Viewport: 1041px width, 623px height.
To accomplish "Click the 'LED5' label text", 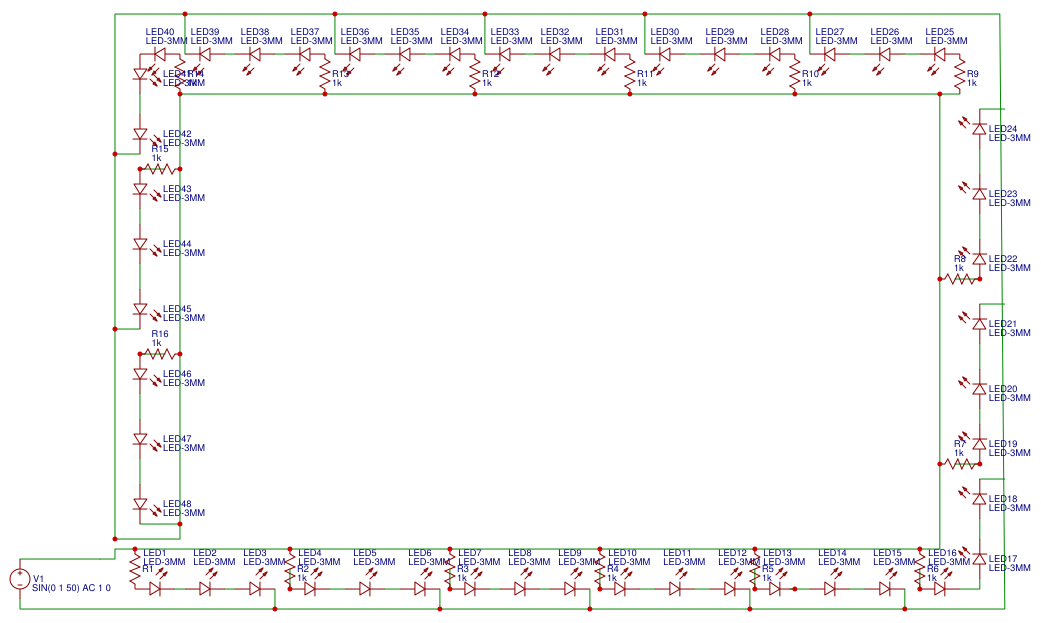I will click(364, 553).
